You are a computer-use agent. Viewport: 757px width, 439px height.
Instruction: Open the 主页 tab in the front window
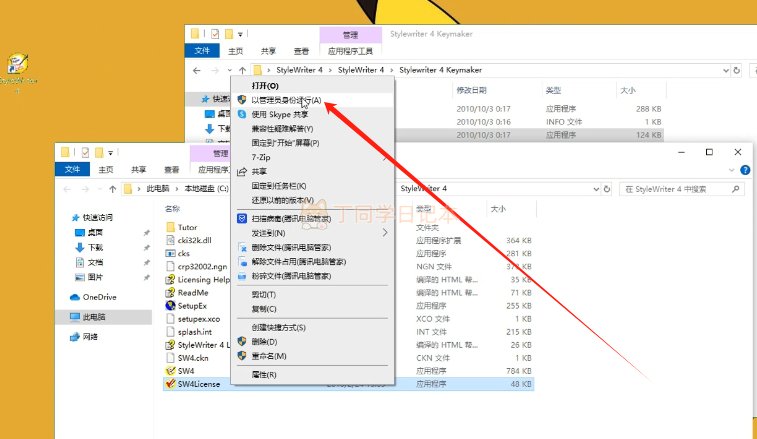click(106, 170)
